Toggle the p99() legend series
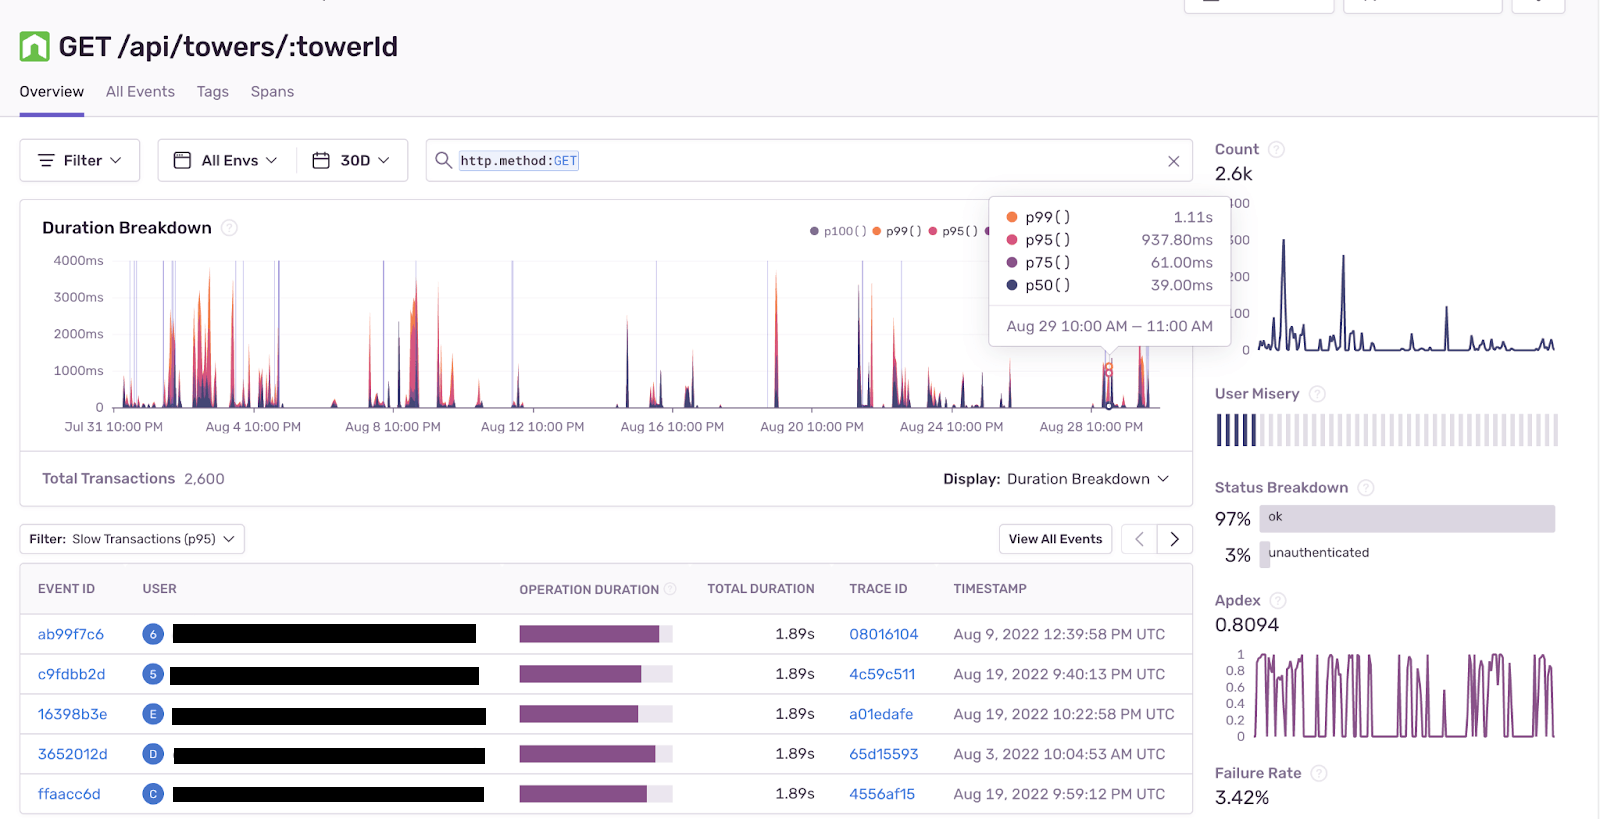The image size is (1600, 819). (x=896, y=231)
